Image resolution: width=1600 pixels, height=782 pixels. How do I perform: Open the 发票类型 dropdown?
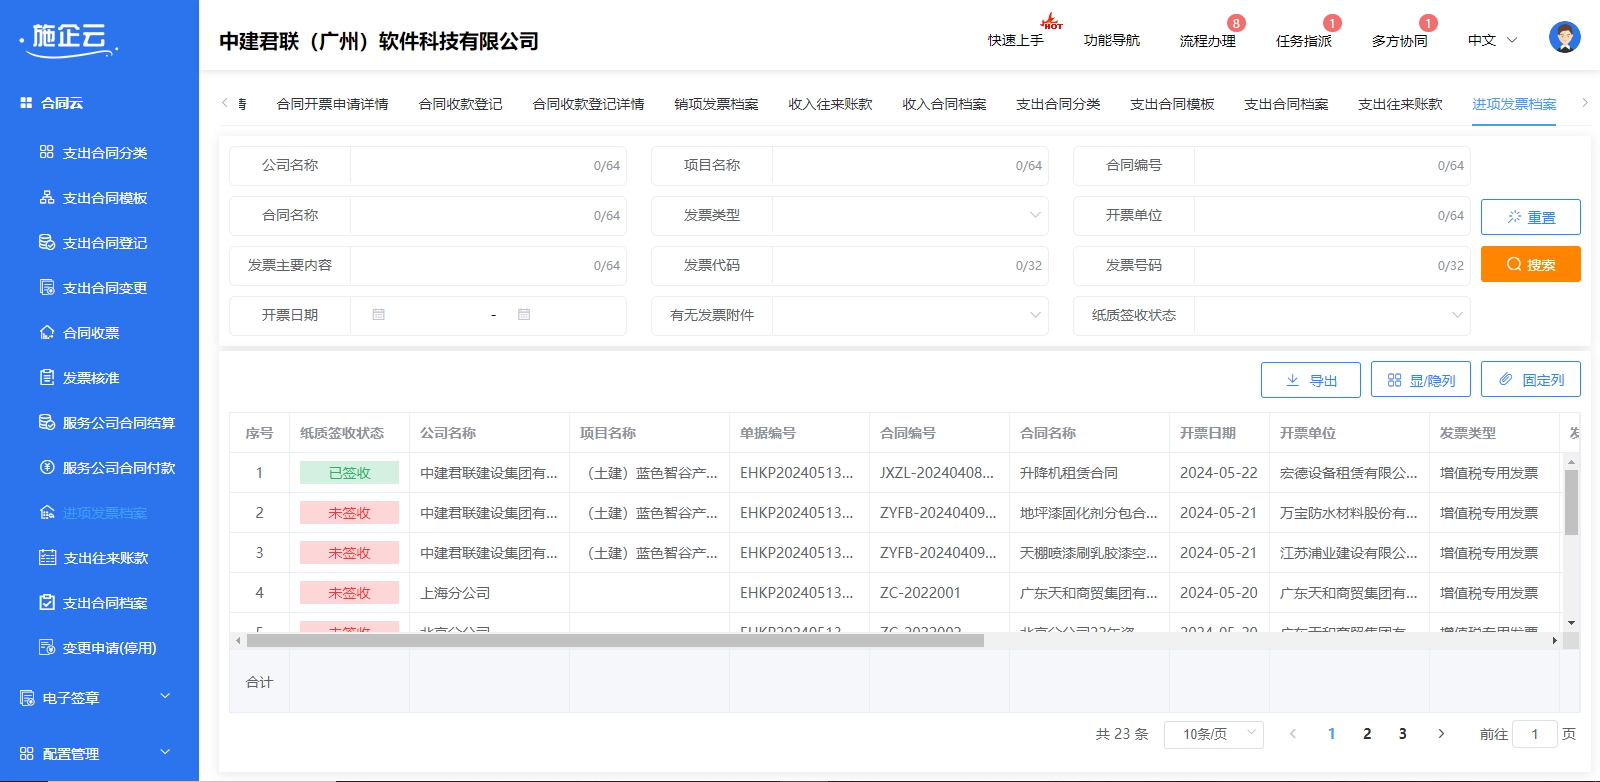910,216
